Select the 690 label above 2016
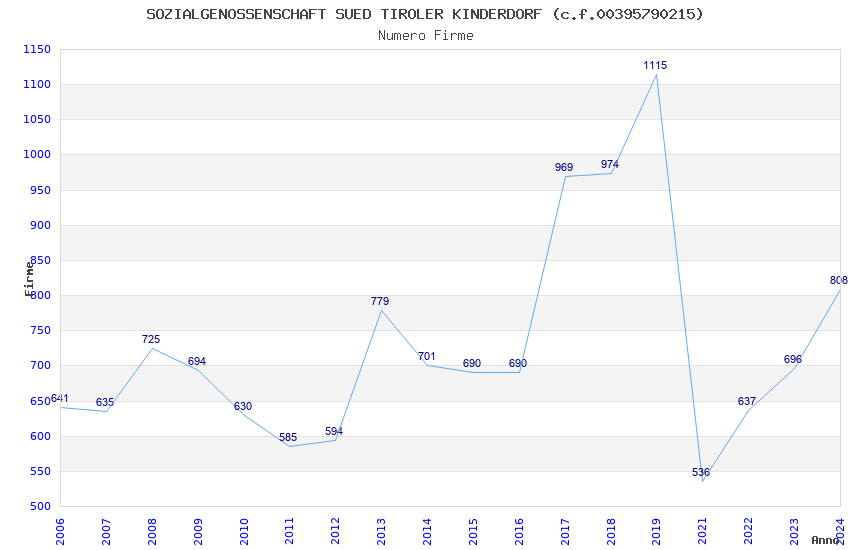Viewport: 850px width, 550px height. 518,364
